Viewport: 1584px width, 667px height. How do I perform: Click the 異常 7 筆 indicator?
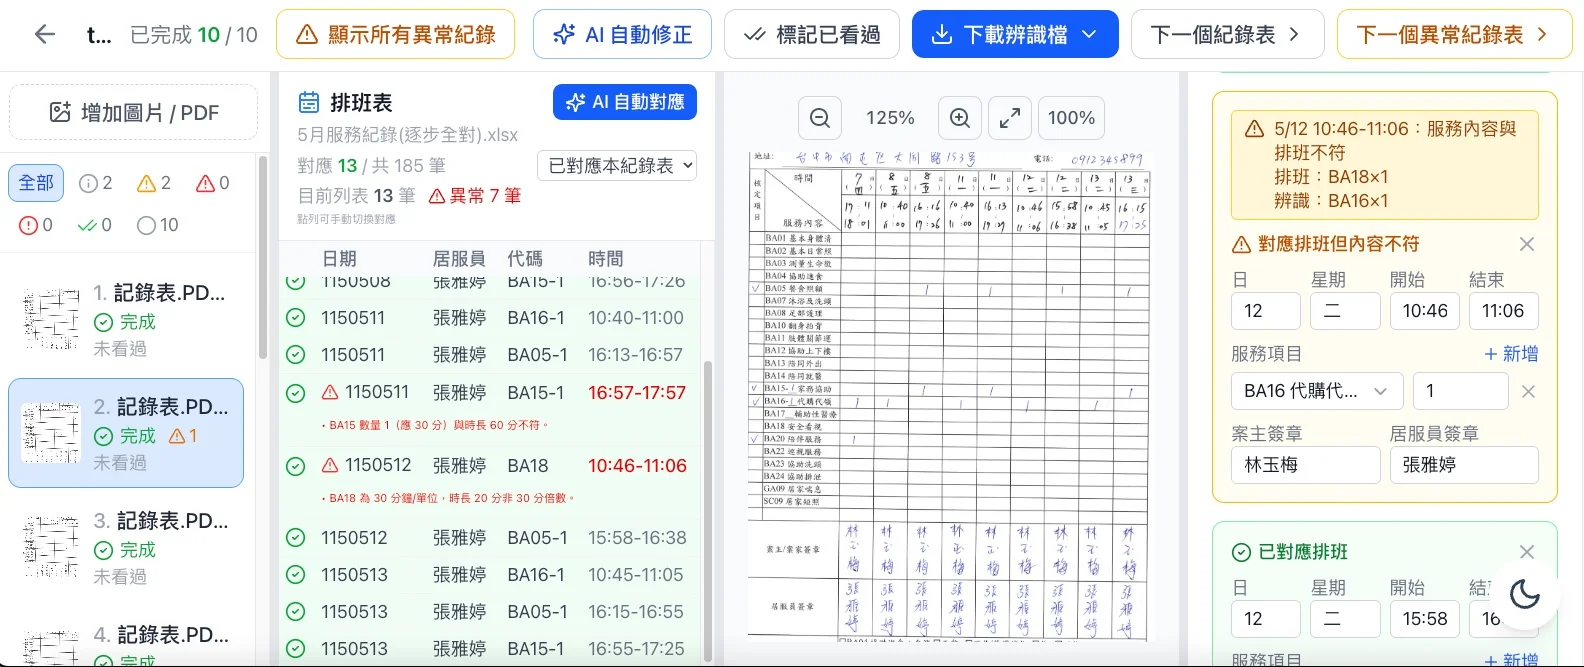pyautogui.click(x=475, y=196)
